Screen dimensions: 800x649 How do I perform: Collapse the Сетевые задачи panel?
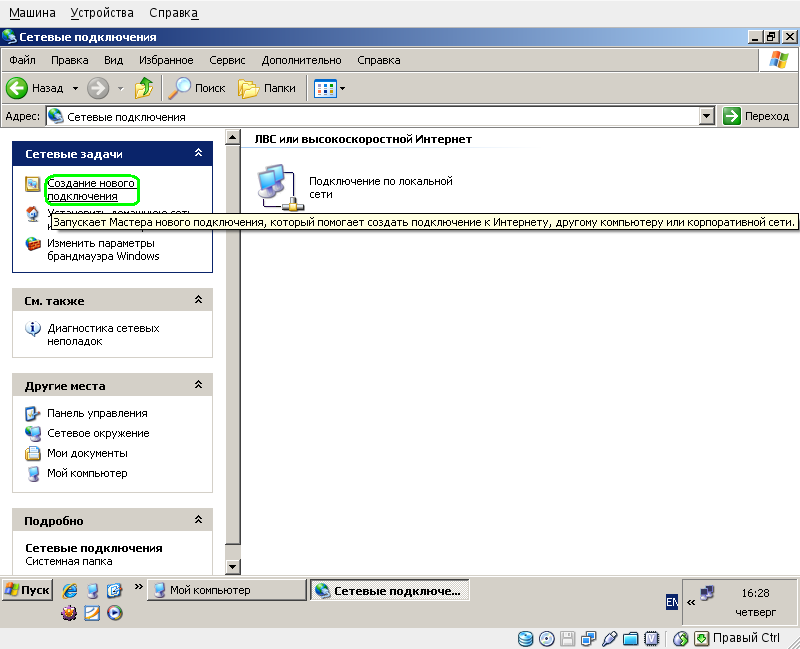(198, 153)
